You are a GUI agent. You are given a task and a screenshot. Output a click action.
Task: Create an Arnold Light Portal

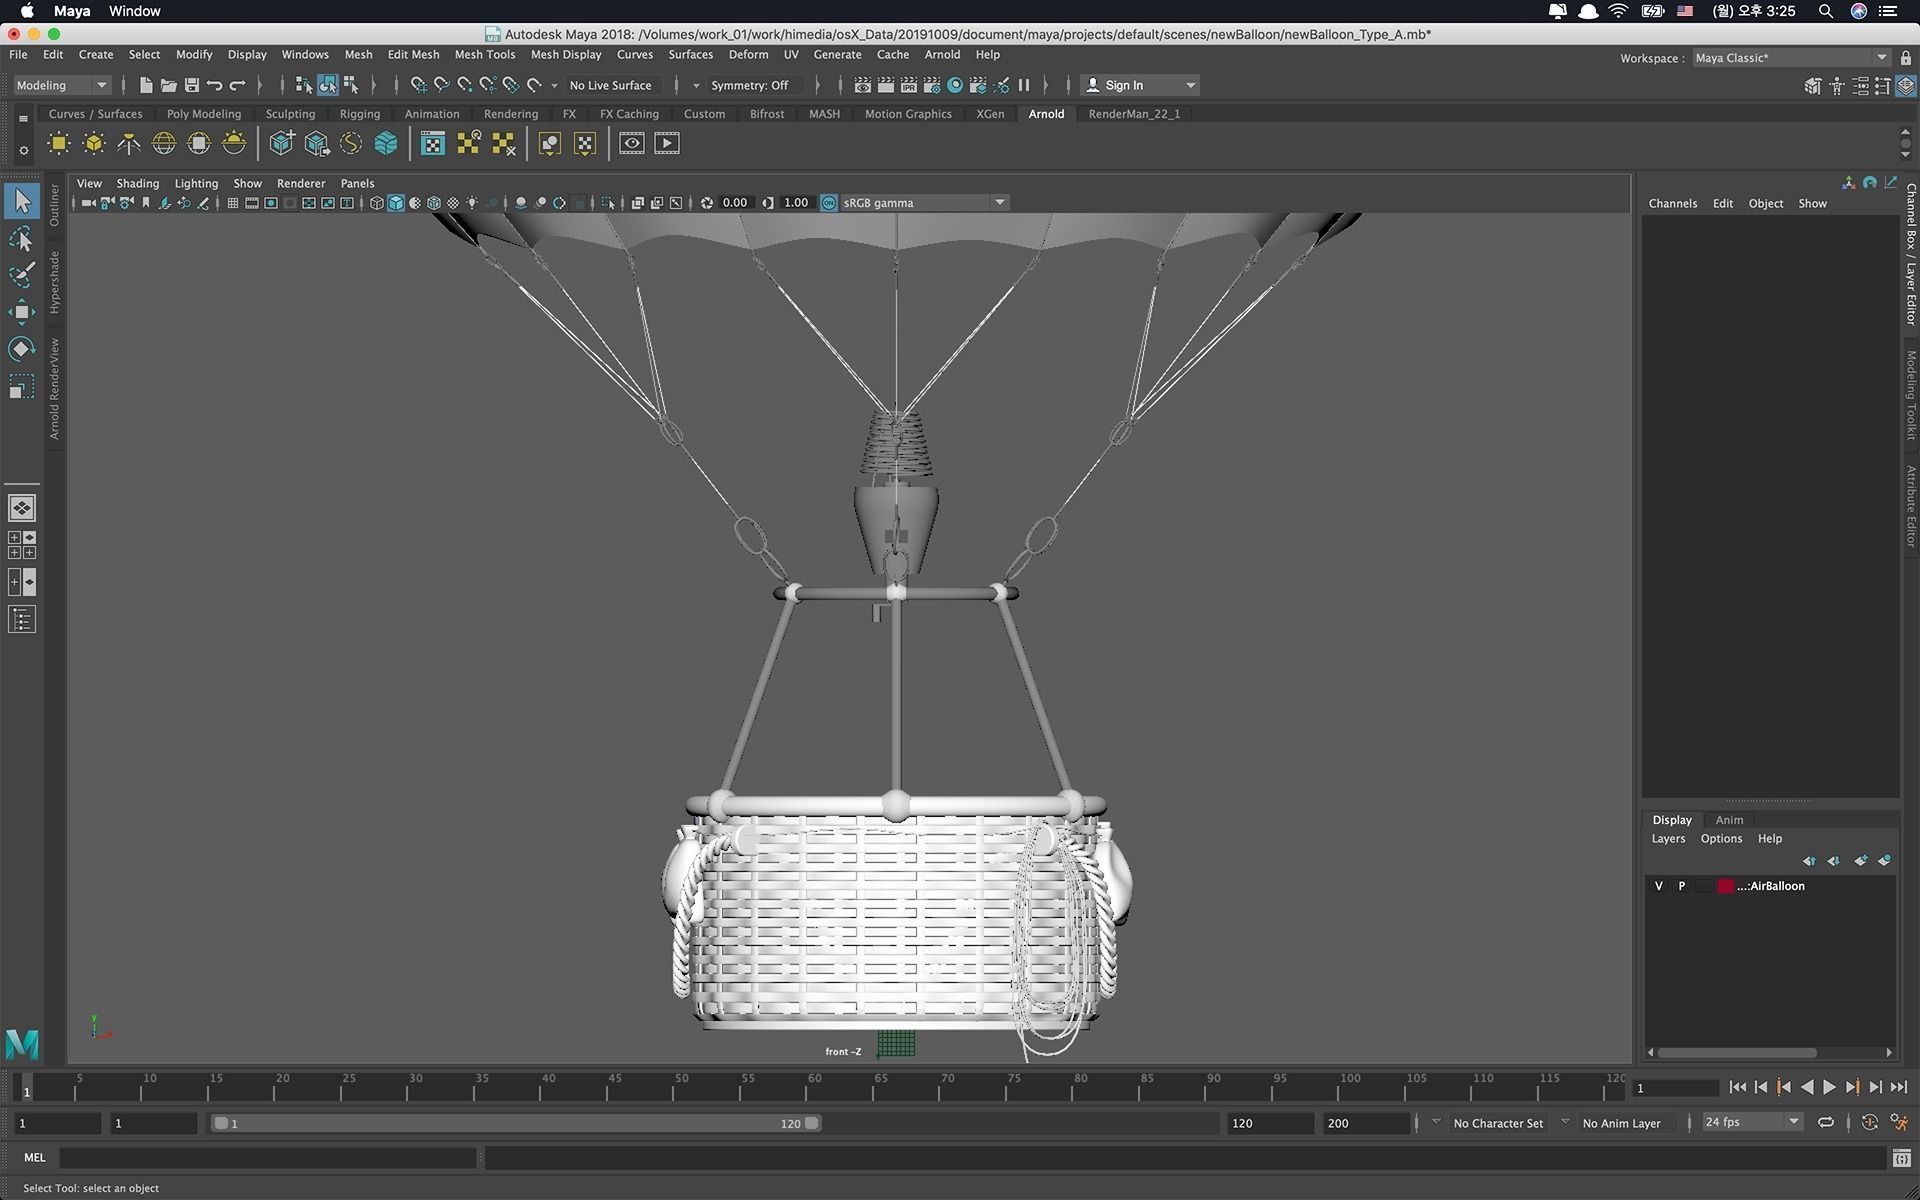coord(199,144)
